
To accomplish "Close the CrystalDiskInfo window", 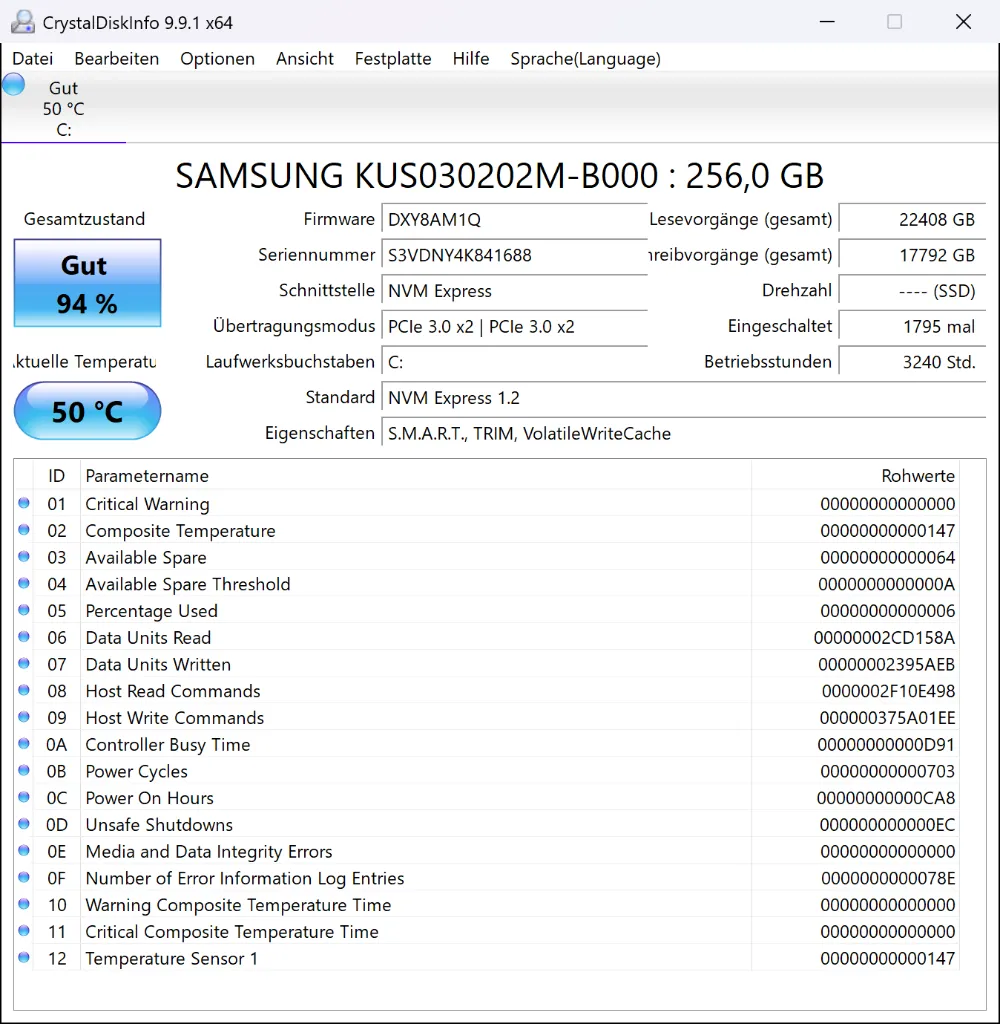I will point(963,22).
